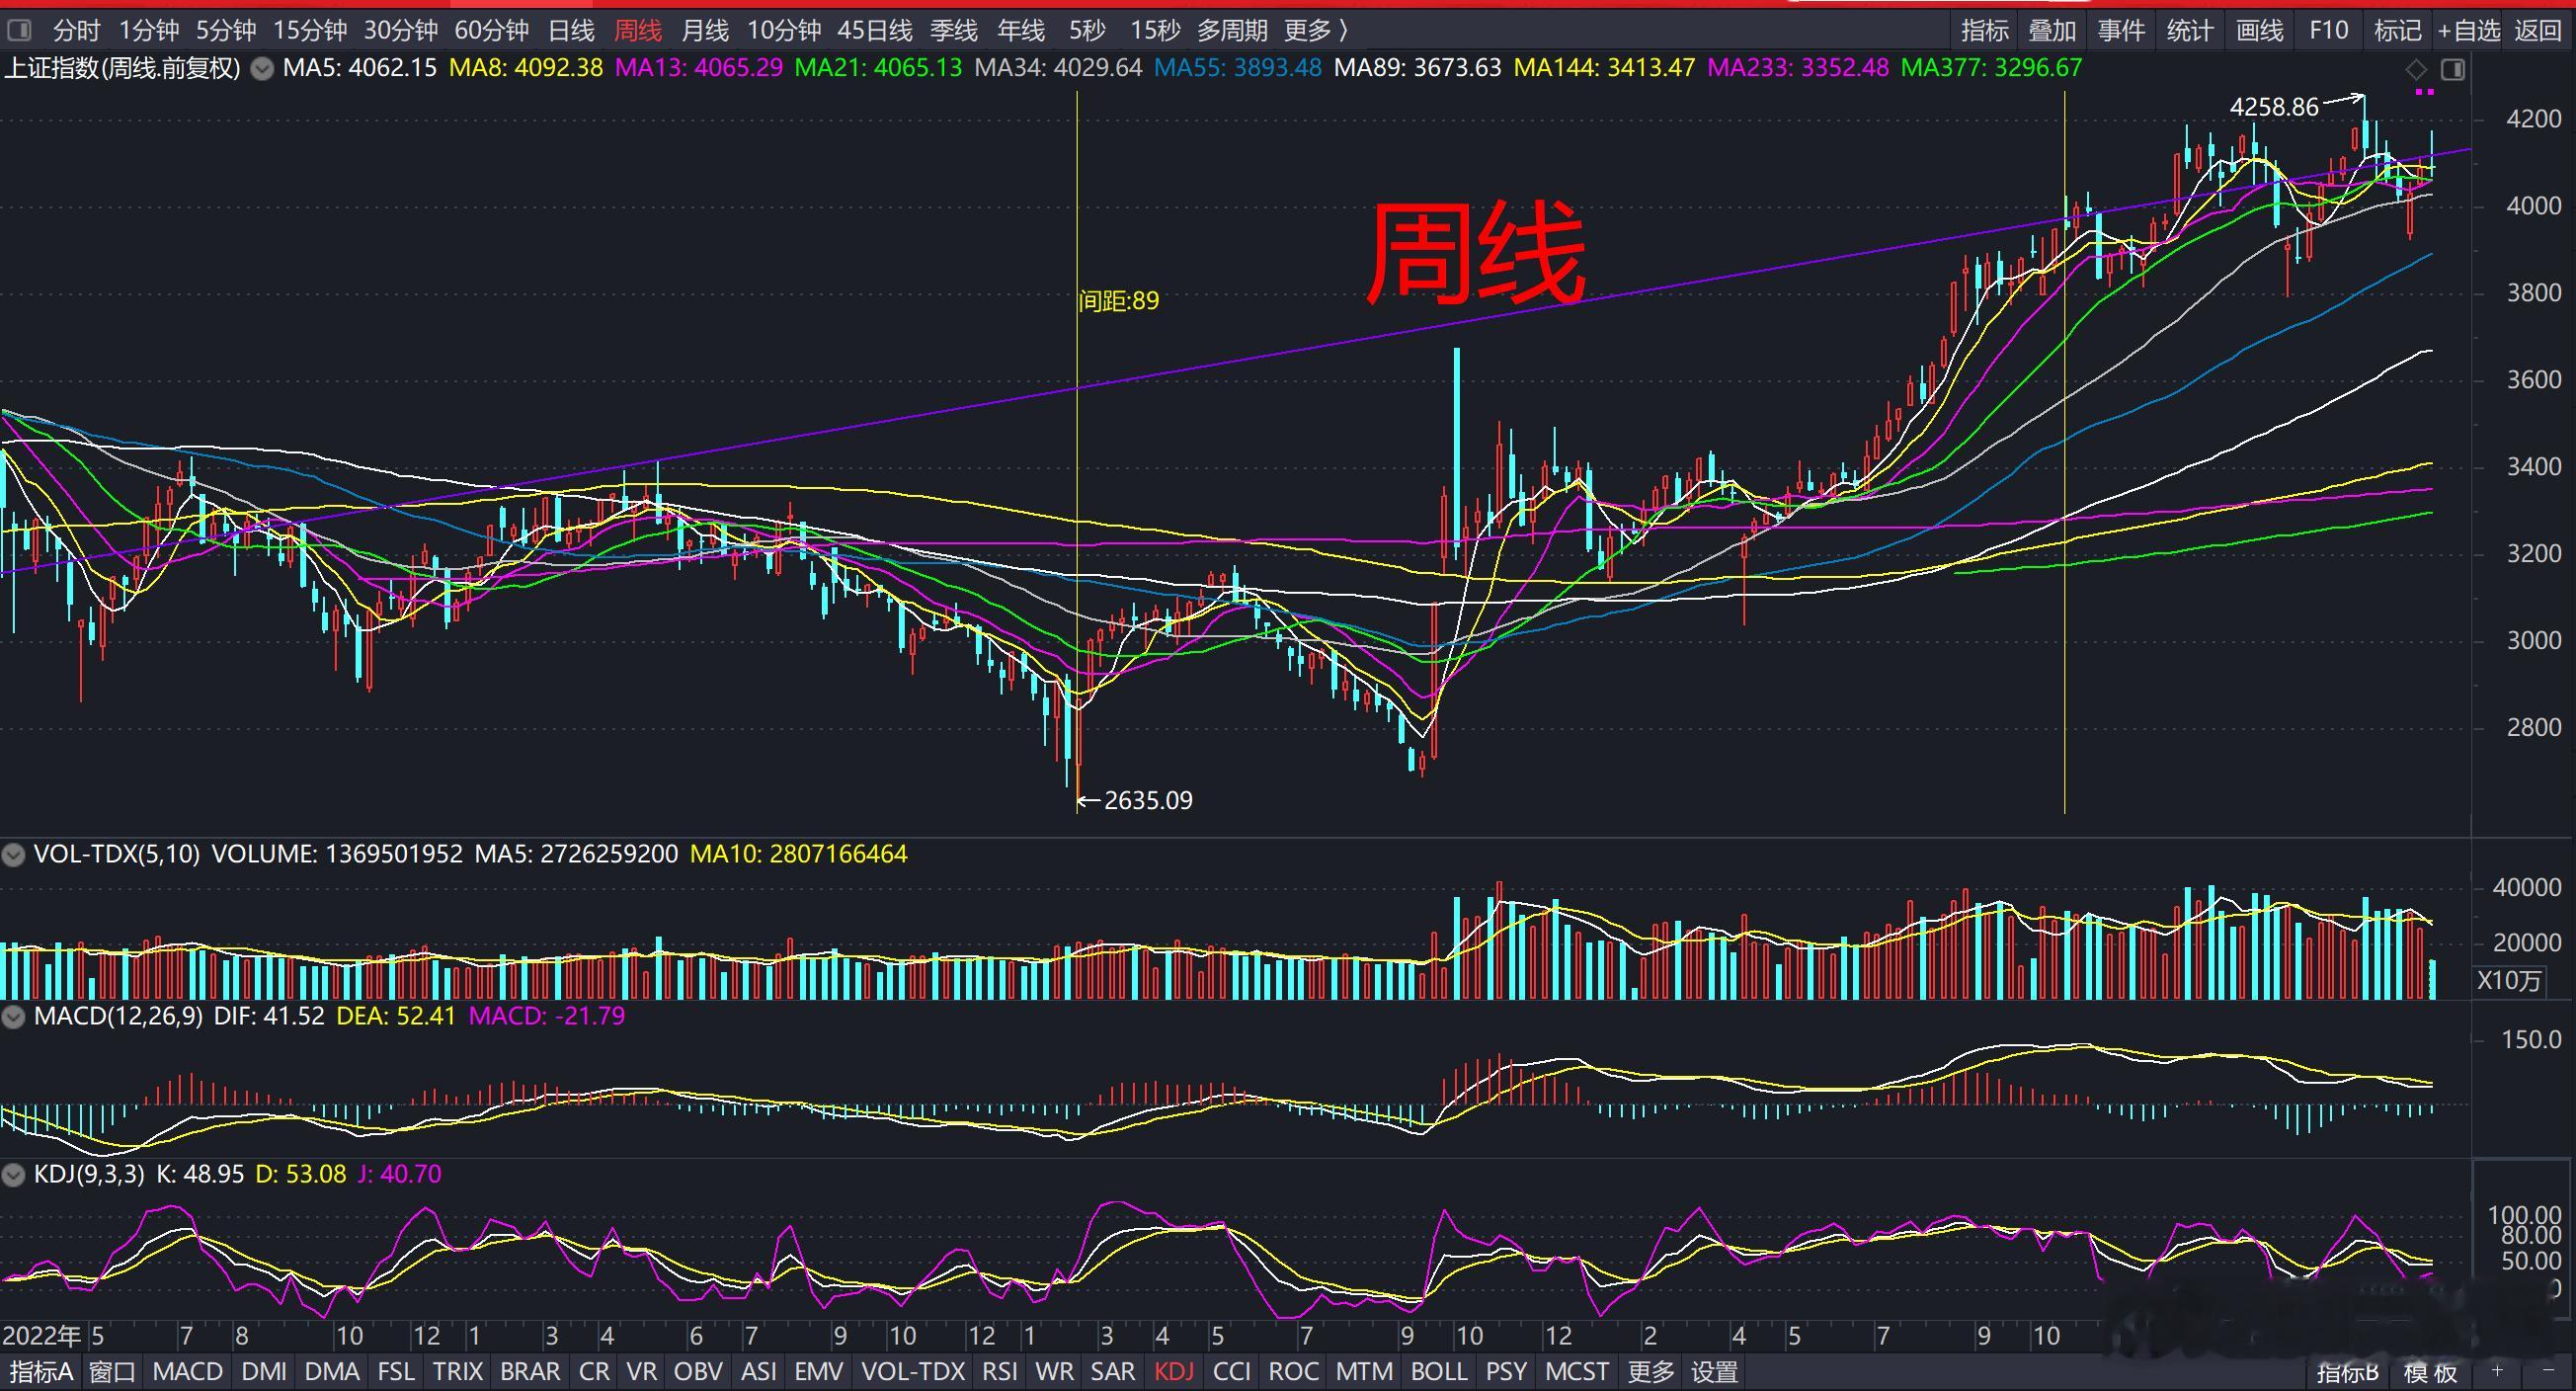This screenshot has height=1391, width=2576.
Task: Open F10 company info
Action: (x=2328, y=31)
